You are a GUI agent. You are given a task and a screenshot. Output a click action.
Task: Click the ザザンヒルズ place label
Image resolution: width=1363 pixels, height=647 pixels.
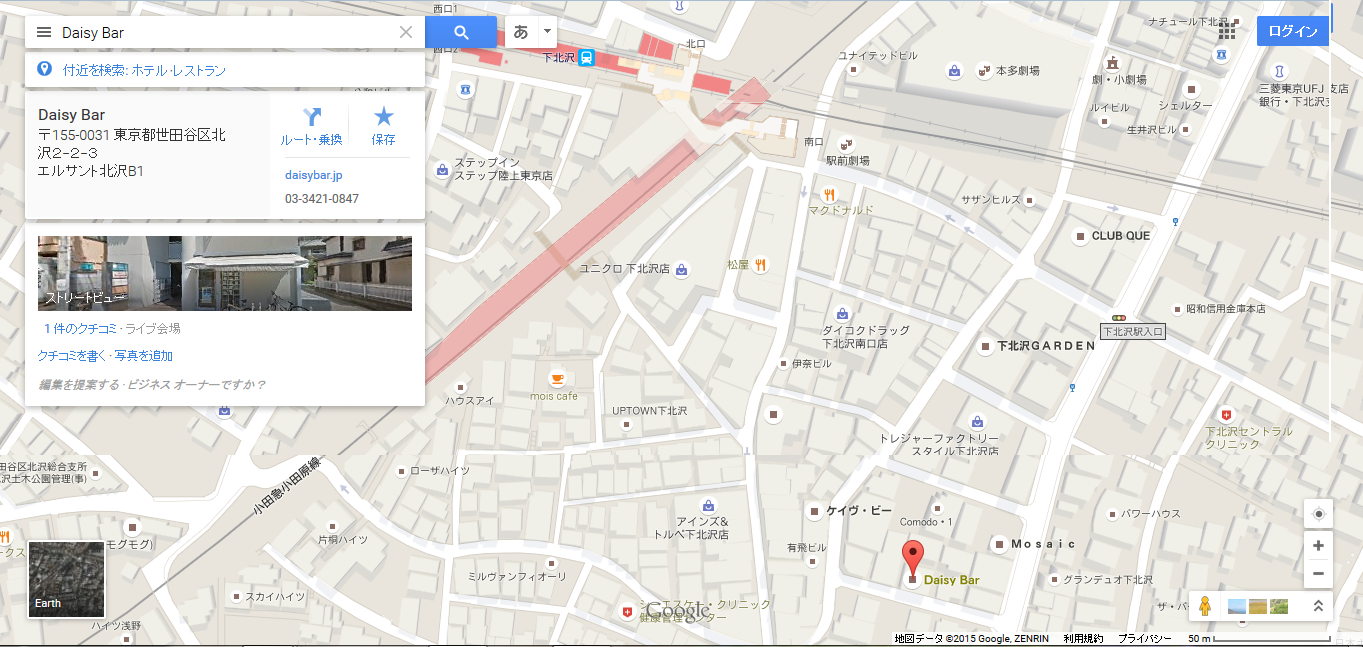991,200
